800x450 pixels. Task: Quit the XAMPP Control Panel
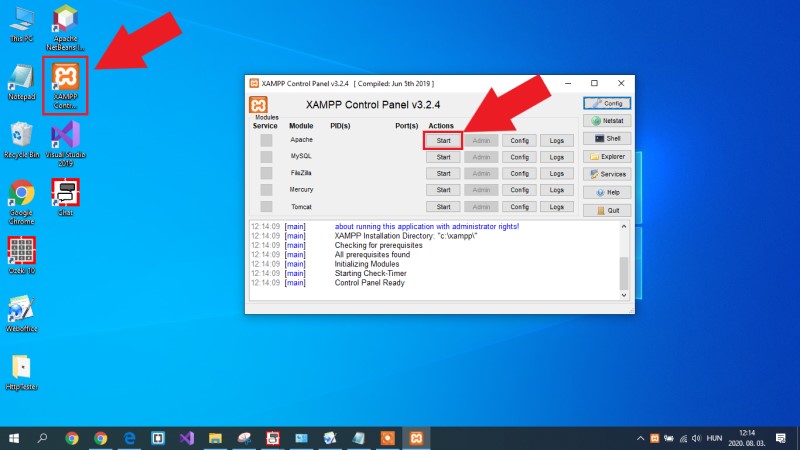coord(607,210)
